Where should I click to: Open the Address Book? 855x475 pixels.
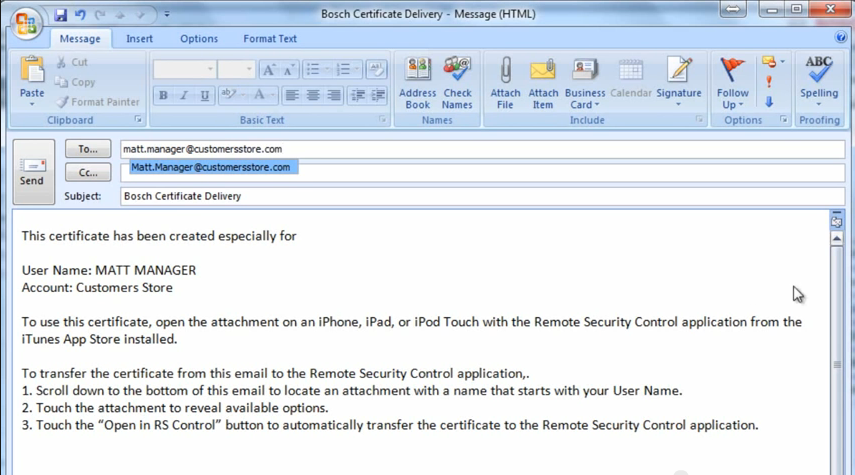(418, 82)
